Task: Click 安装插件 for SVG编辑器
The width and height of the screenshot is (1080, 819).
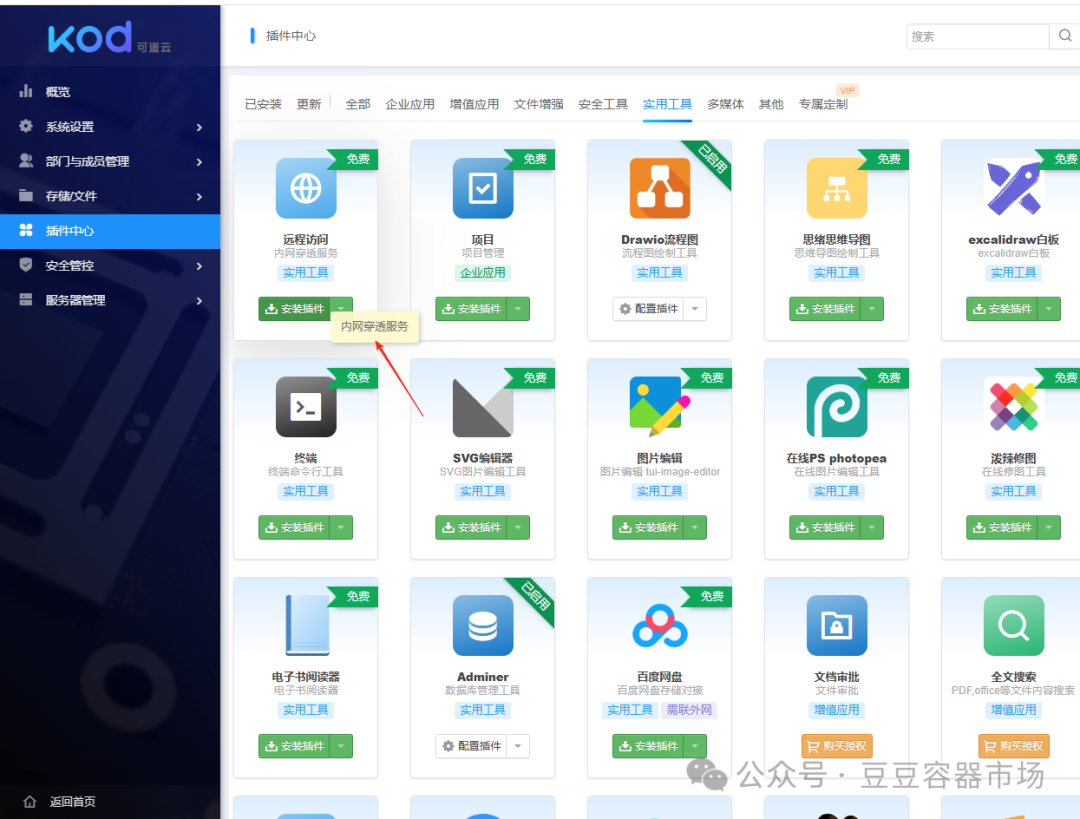Action: coord(472,527)
